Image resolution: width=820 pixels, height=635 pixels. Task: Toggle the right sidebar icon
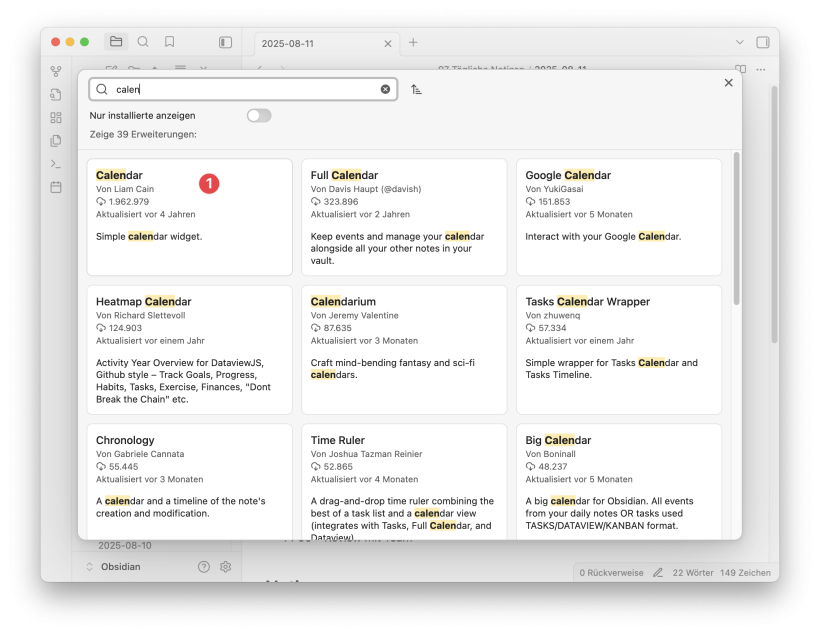point(763,42)
